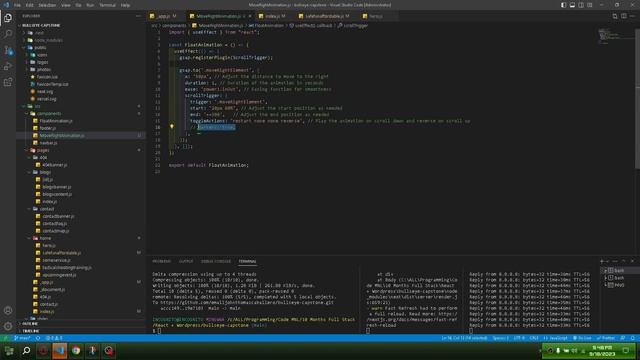This screenshot has width=640, height=360.
Task: Click the UTF-8 encoding button
Action: click(x=519, y=338)
